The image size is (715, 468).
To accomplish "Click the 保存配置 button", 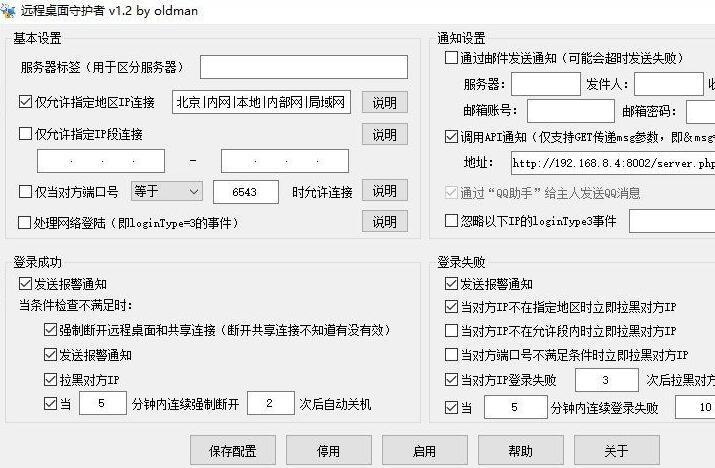I will (x=233, y=451).
